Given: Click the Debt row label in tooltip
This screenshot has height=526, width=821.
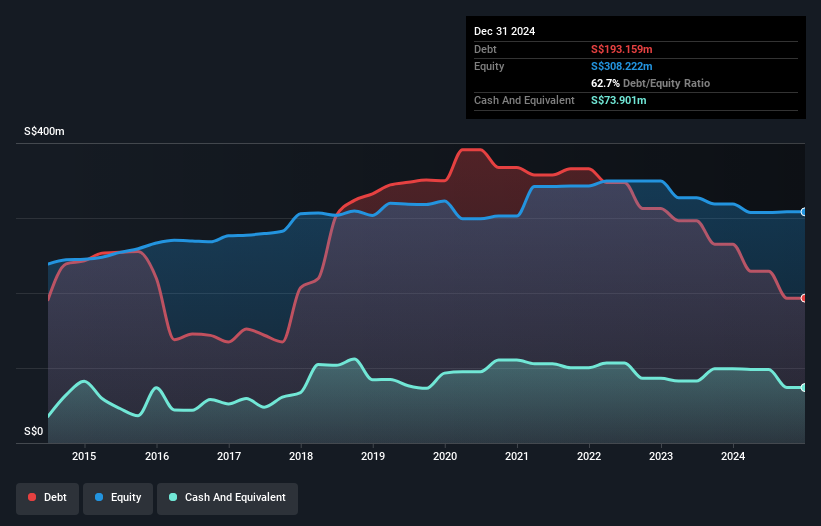Looking at the screenshot, I should tap(485, 49).
